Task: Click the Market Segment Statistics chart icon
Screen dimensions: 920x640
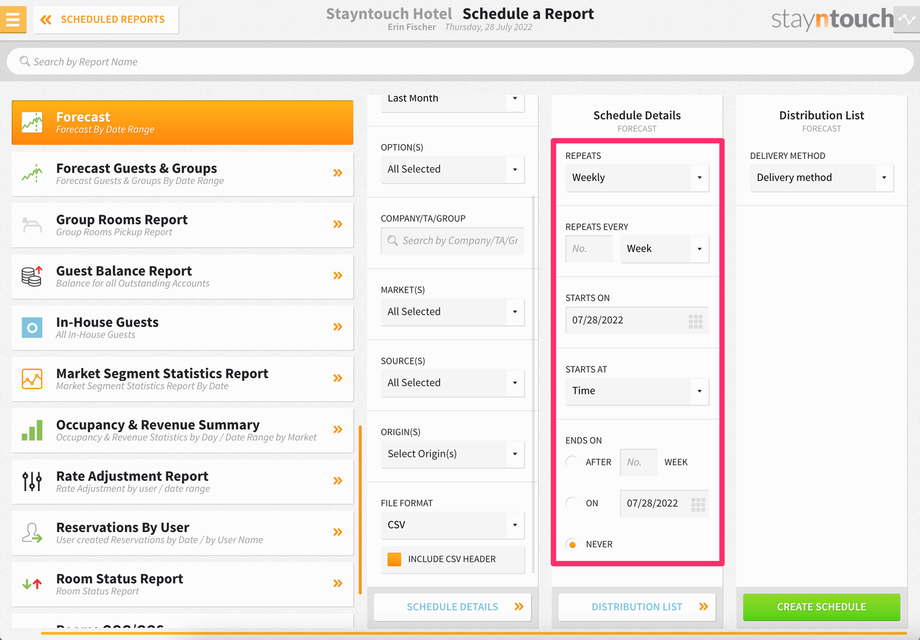Action: tap(32, 378)
